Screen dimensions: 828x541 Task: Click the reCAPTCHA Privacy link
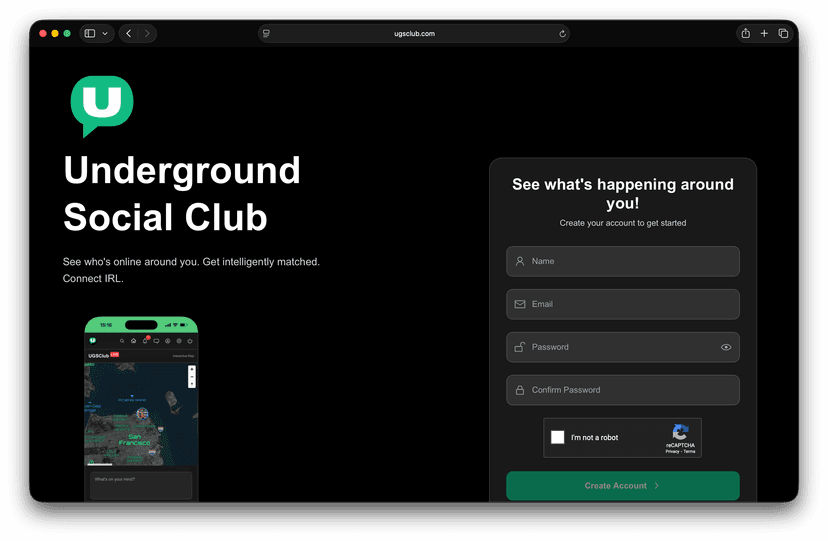(x=672, y=452)
